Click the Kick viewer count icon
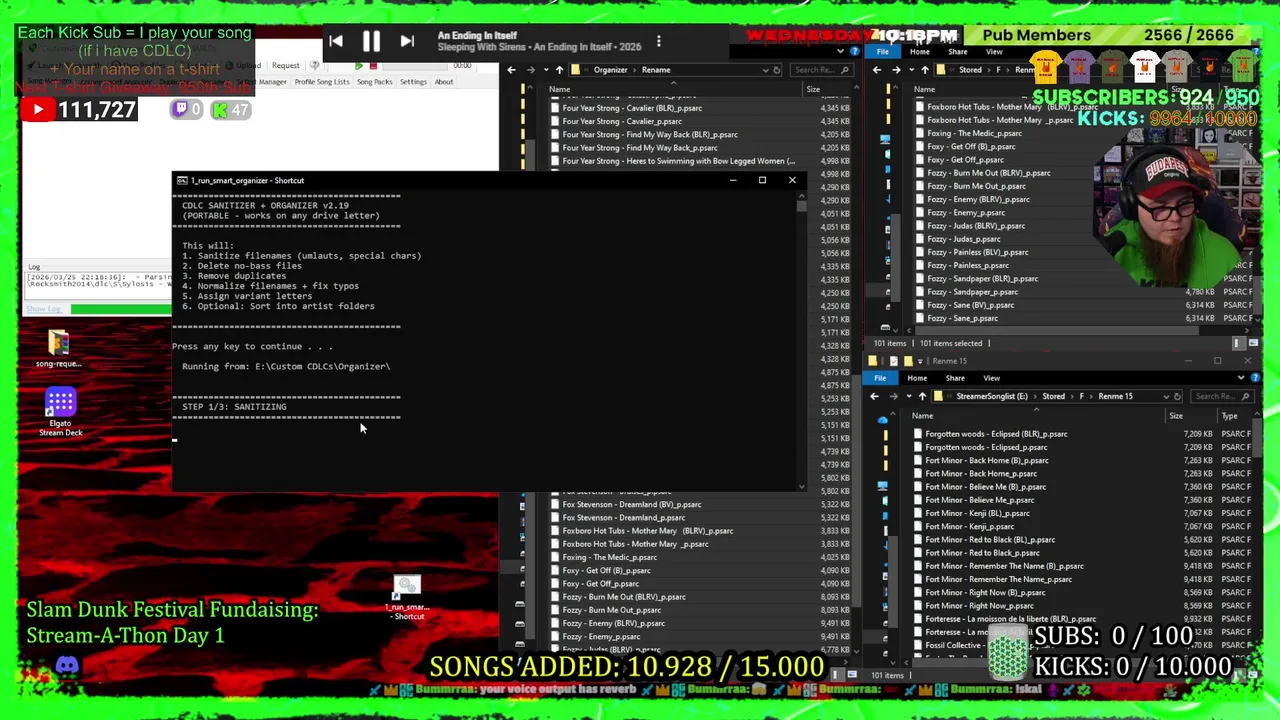 coord(220,110)
